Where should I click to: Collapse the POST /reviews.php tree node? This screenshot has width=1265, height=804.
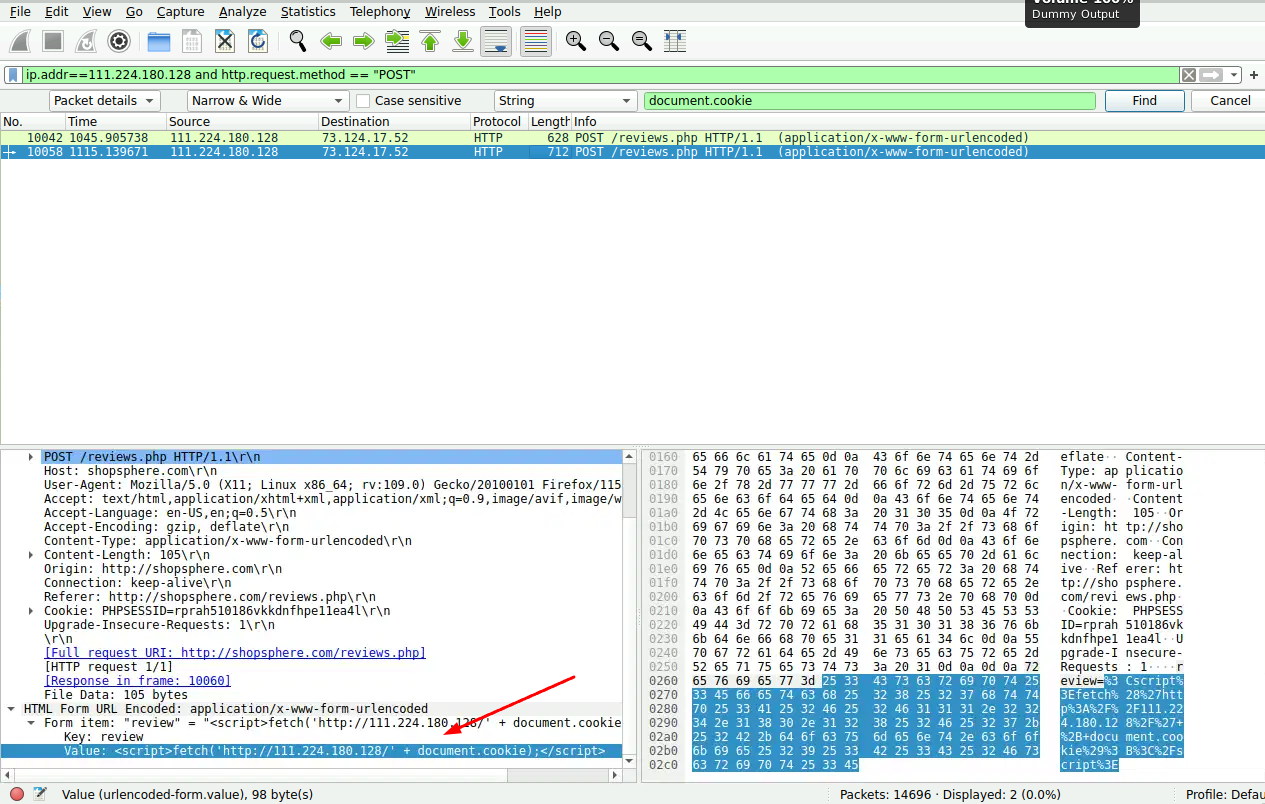[x=31, y=456]
